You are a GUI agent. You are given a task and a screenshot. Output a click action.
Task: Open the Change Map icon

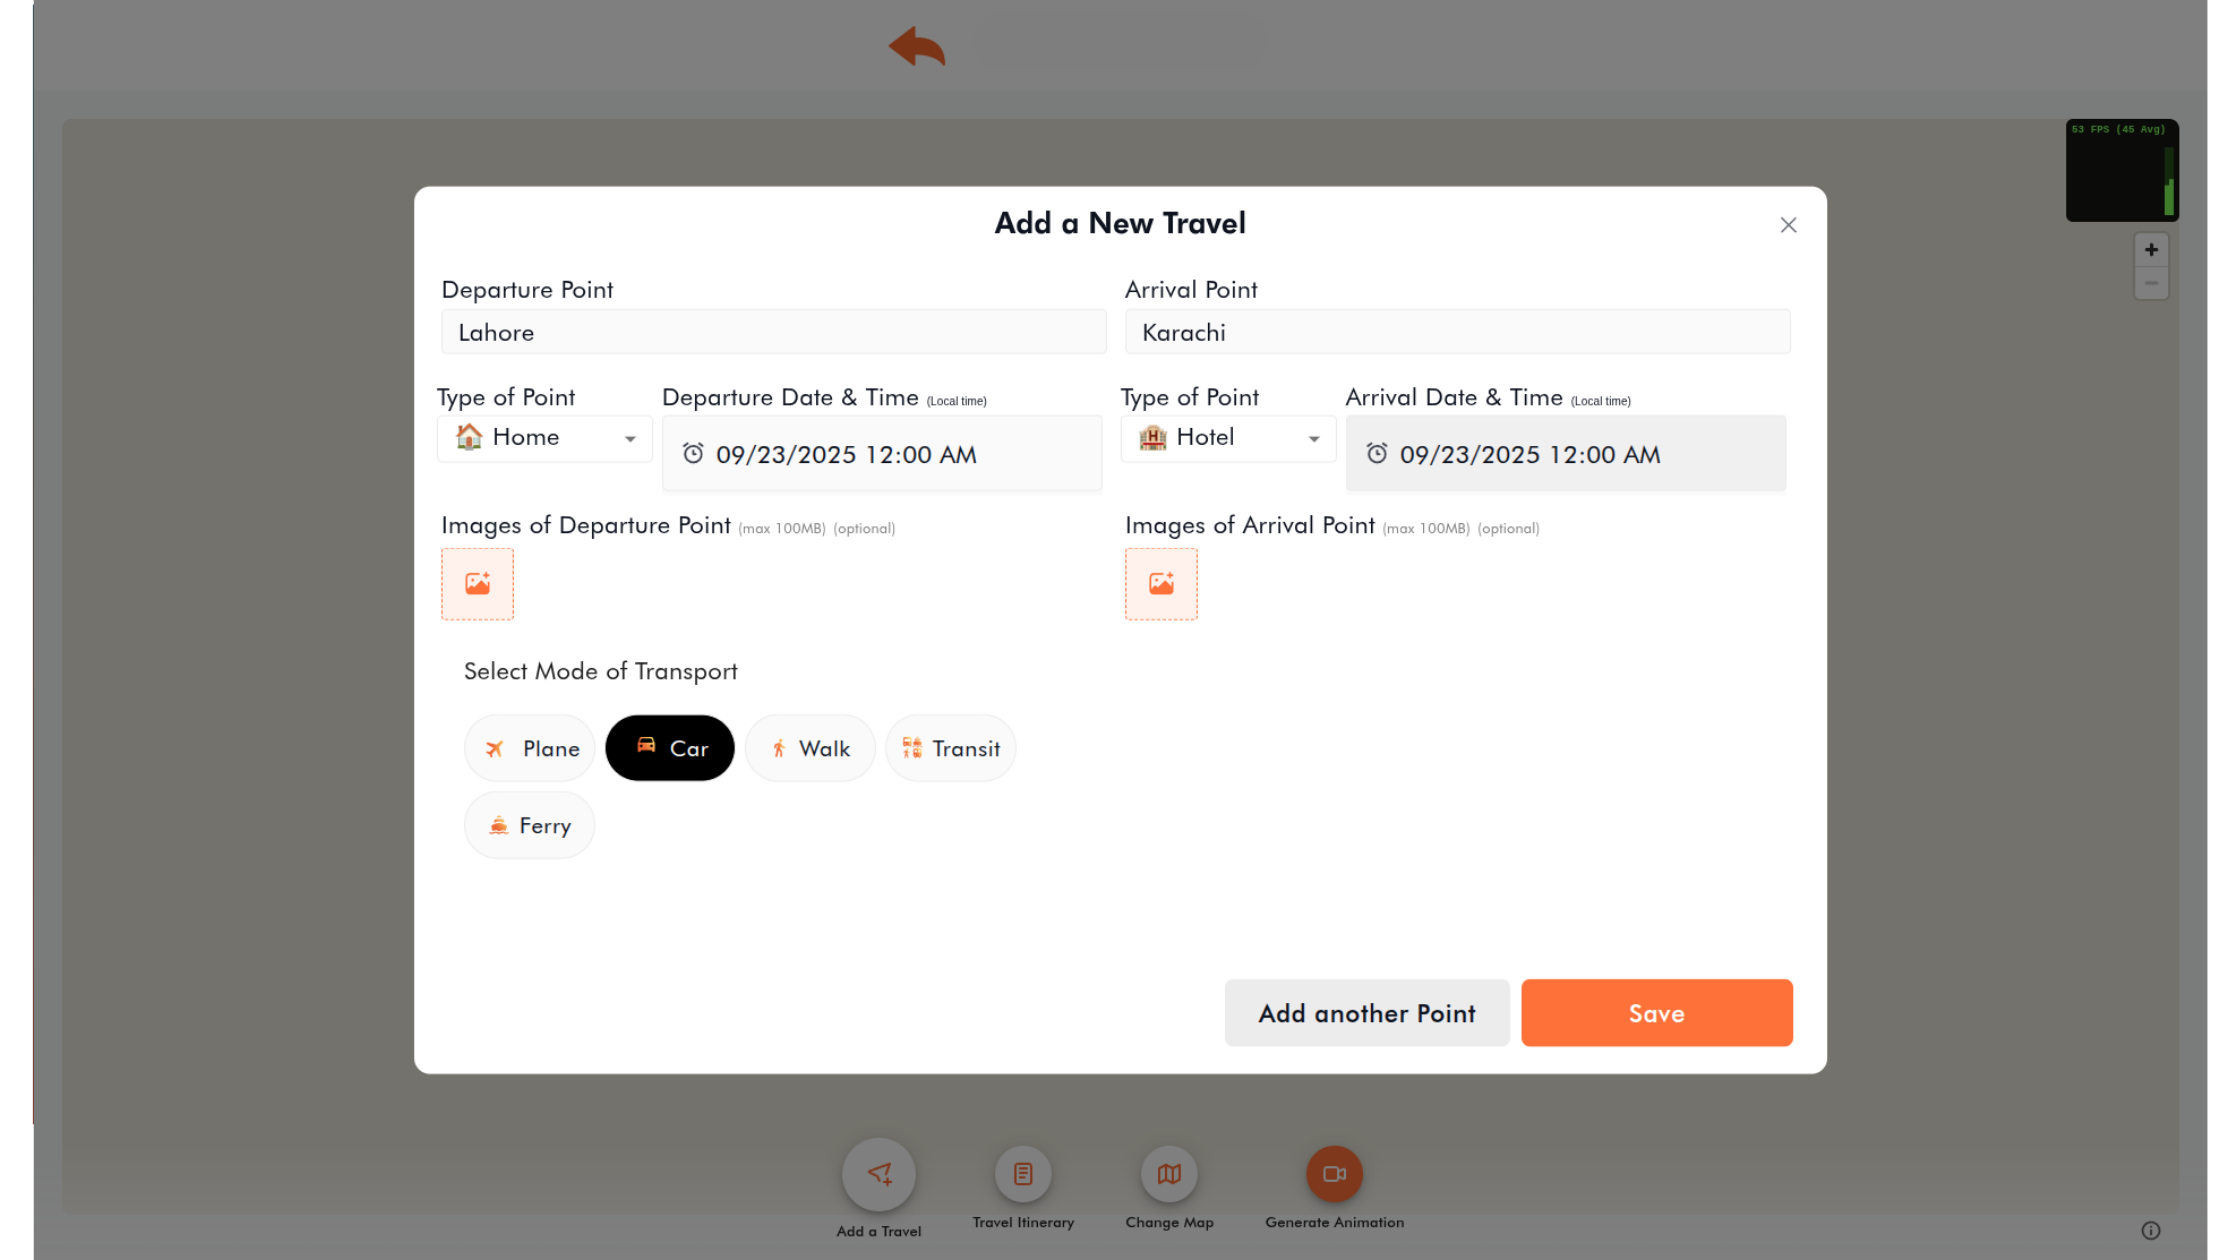tap(1169, 1174)
